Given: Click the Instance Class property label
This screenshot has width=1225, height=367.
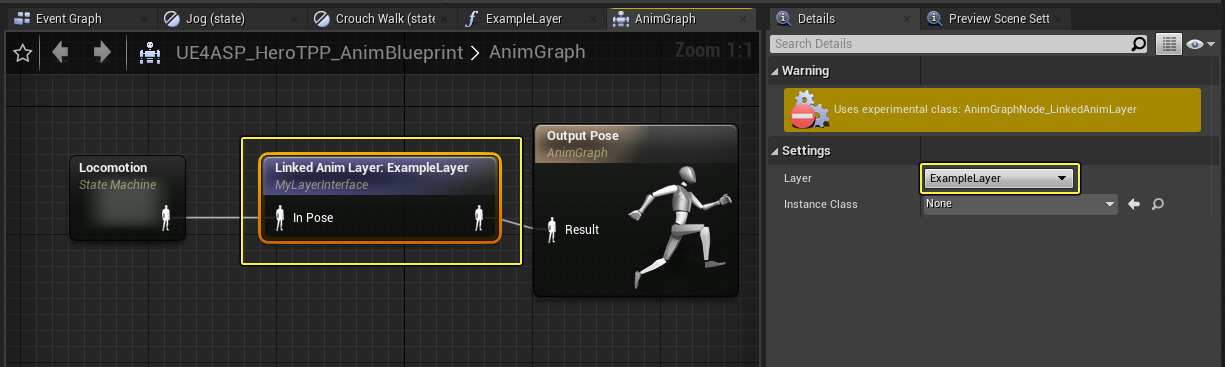Looking at the screenshot, I should [821, 204].
